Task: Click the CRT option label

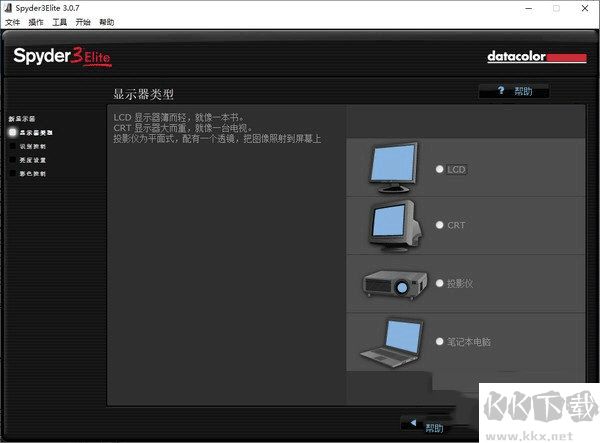Action: pos(456,225)
